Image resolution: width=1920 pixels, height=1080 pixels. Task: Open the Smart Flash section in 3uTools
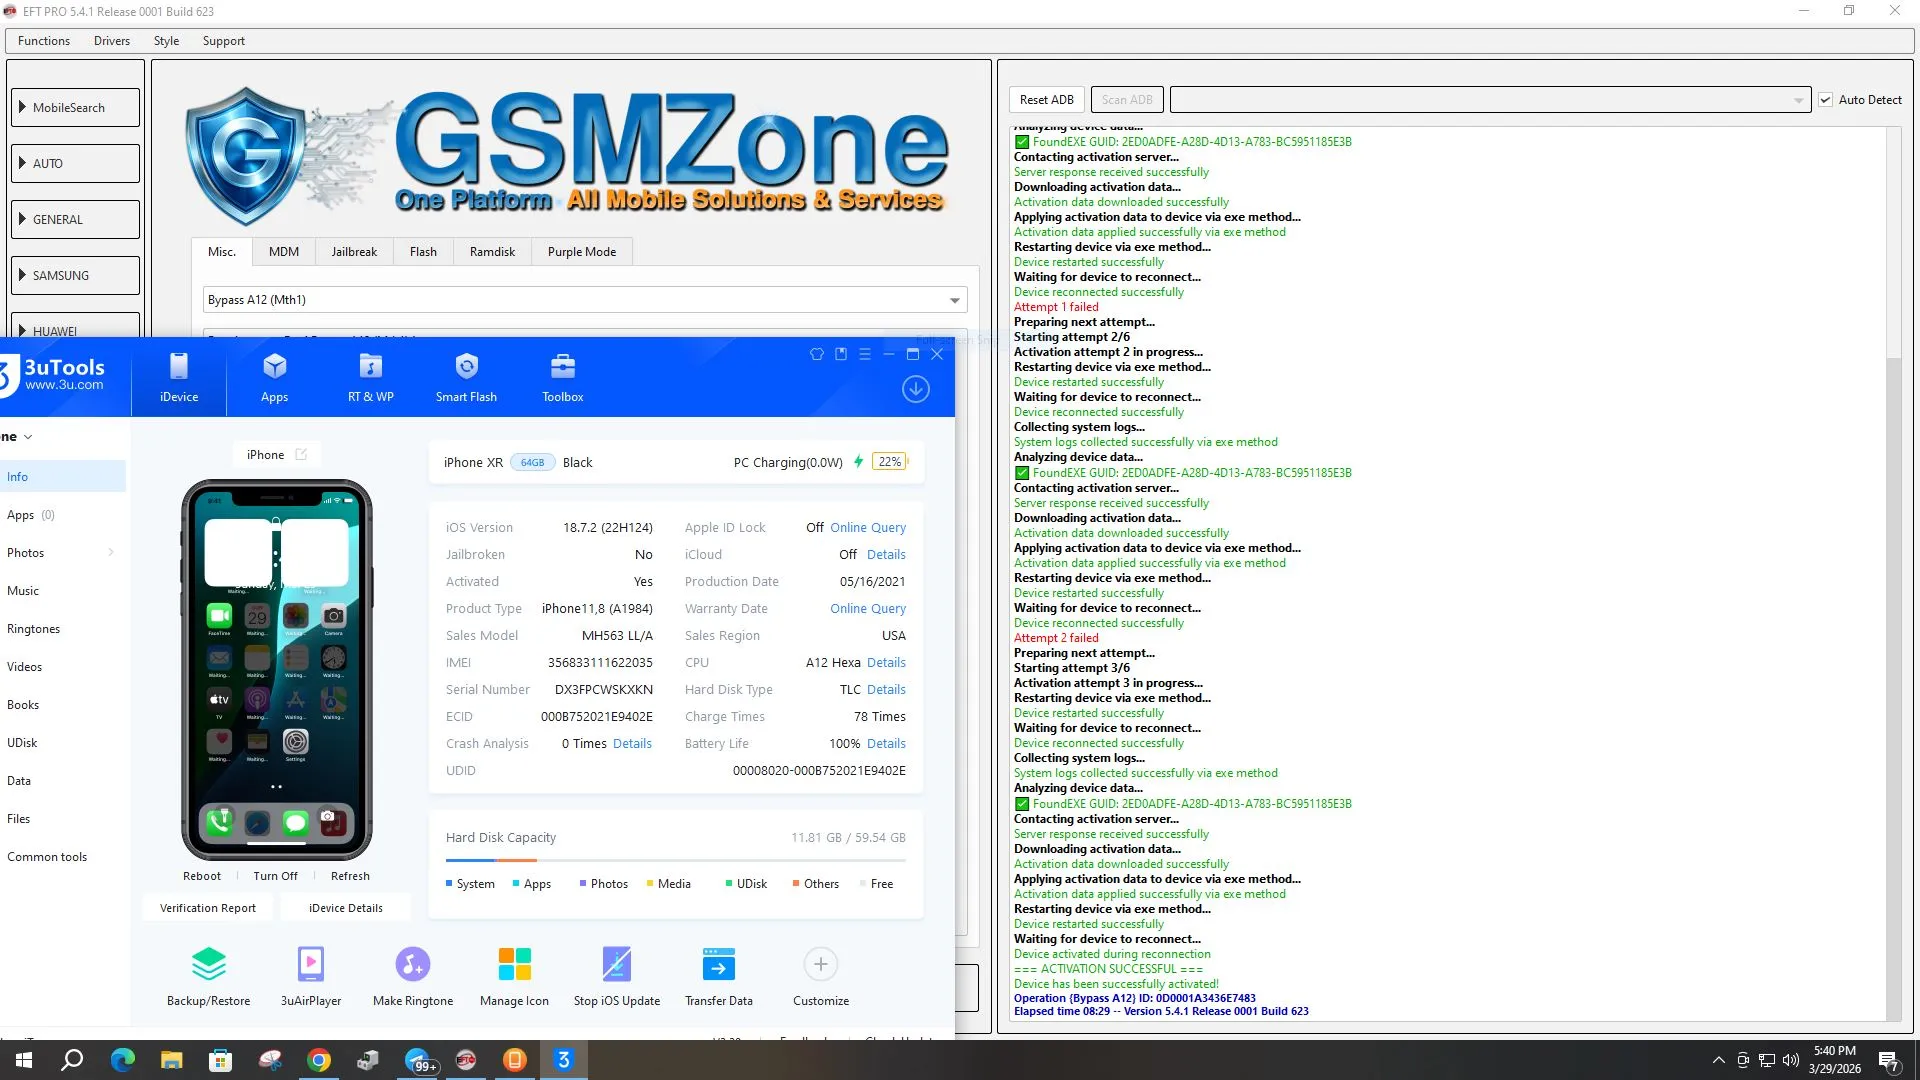tap(466, 378)
